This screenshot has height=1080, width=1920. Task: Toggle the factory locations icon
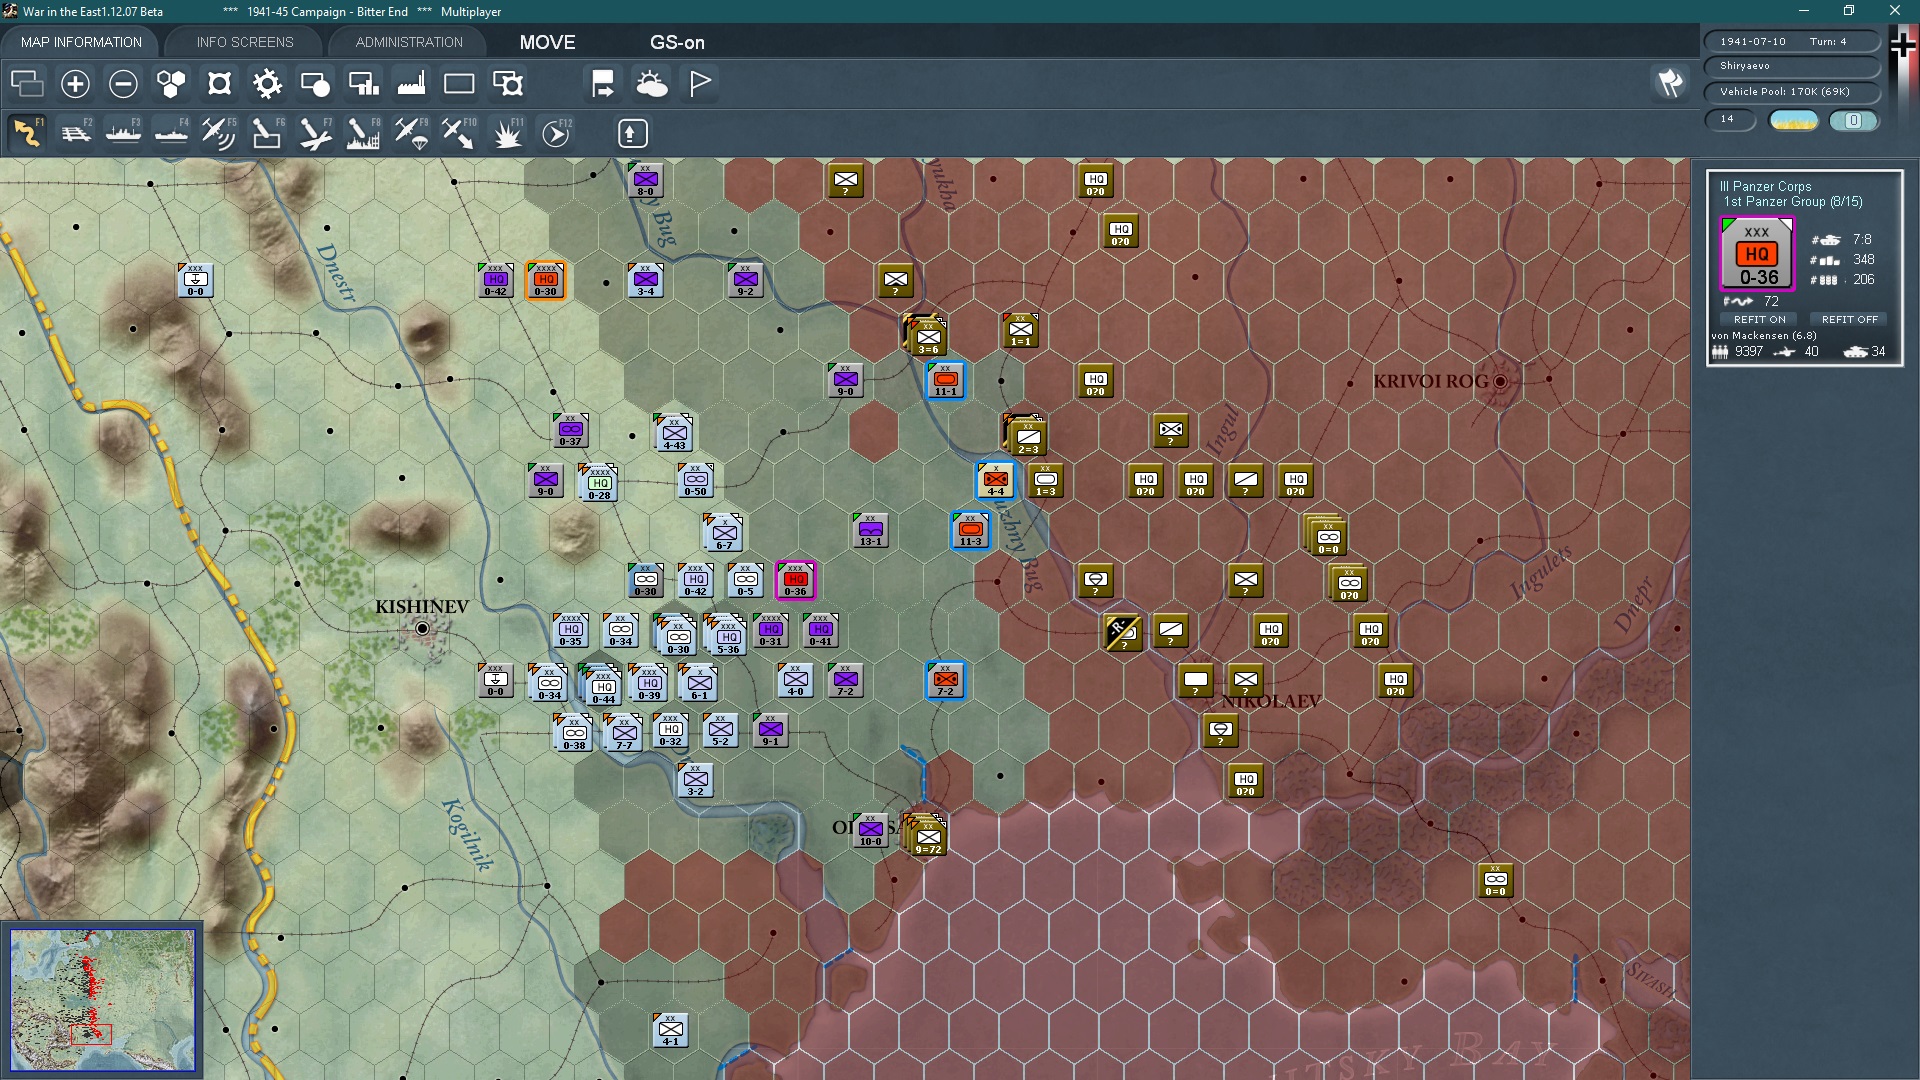(x=411, y=83)
